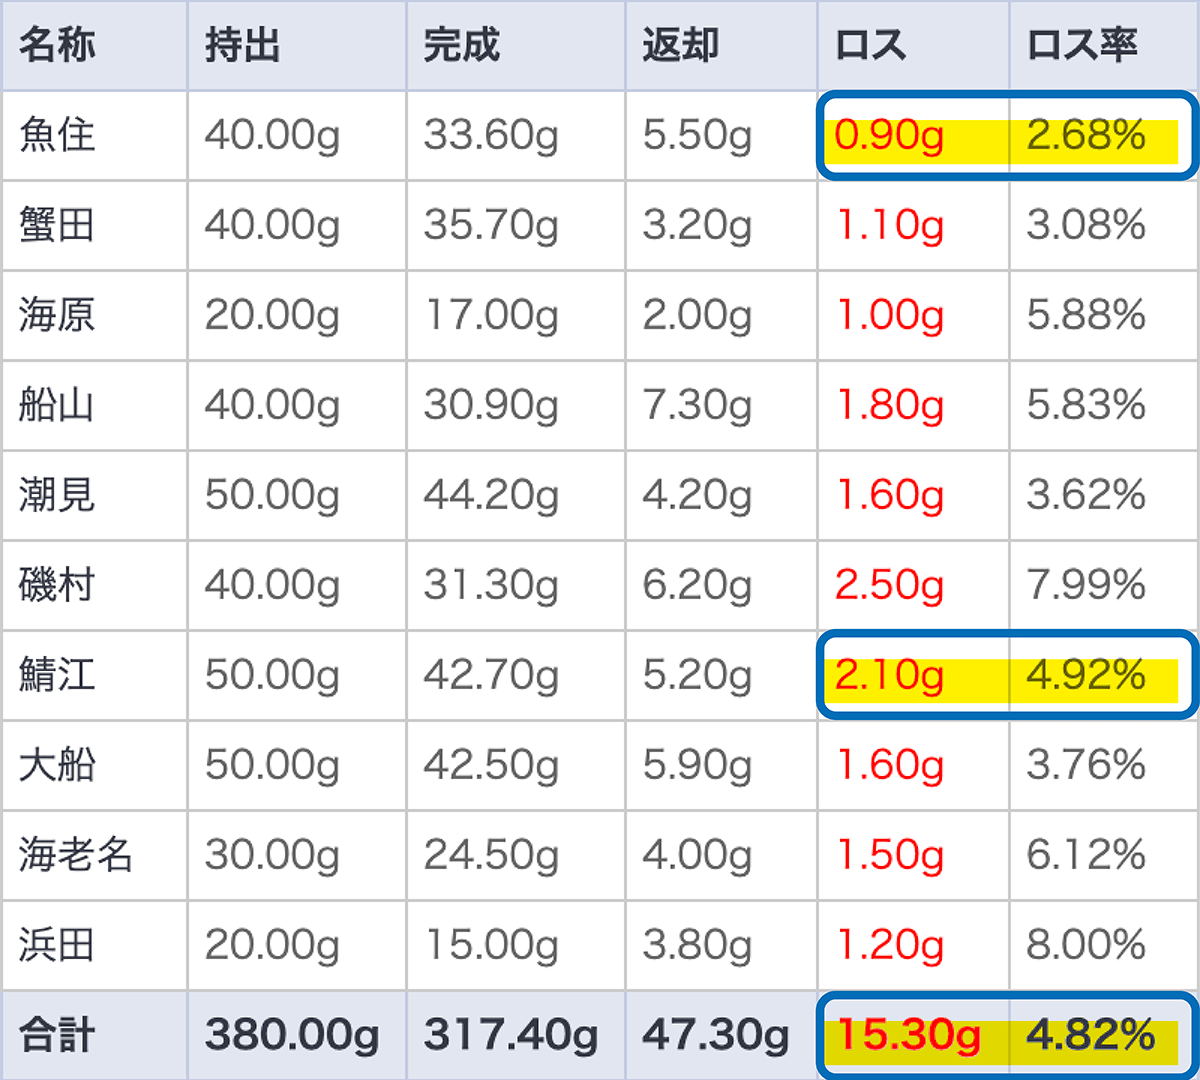This screenshot has width=1200, height=1080.
Task: Select the 魚住 name cell
Action: click(x=57, y=135)
